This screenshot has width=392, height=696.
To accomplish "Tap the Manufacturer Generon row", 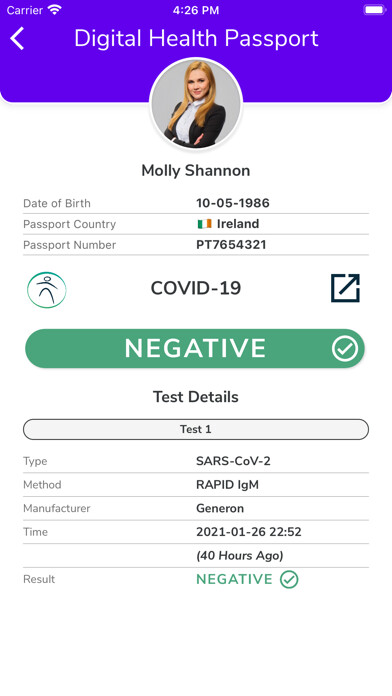I will [x=196, y=508].
